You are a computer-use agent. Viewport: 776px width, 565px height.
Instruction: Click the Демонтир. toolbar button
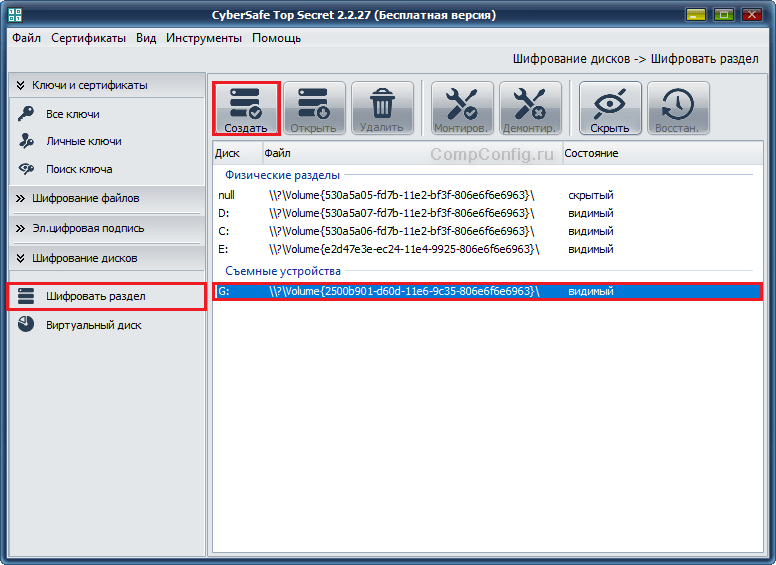click(530, 108)
